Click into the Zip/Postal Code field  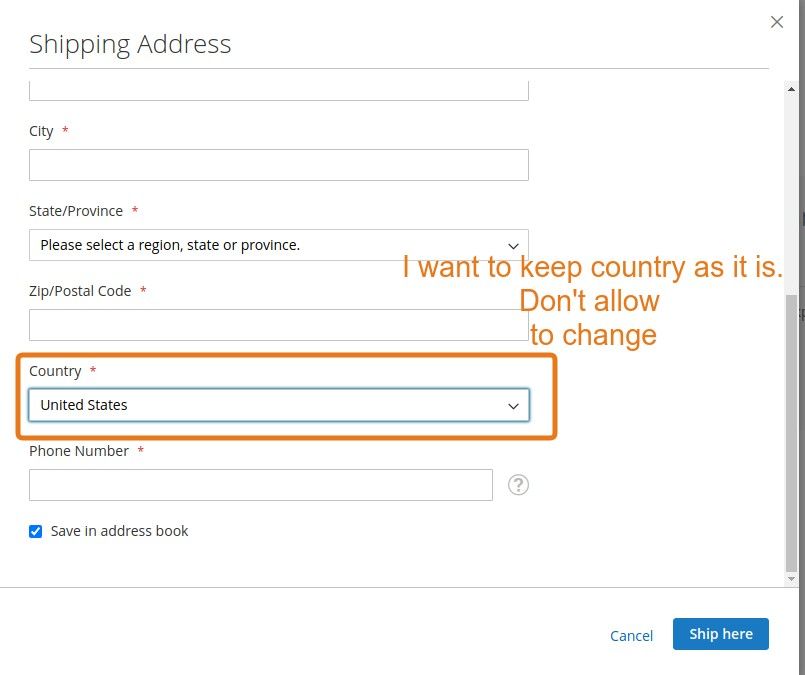coord(278,325)
